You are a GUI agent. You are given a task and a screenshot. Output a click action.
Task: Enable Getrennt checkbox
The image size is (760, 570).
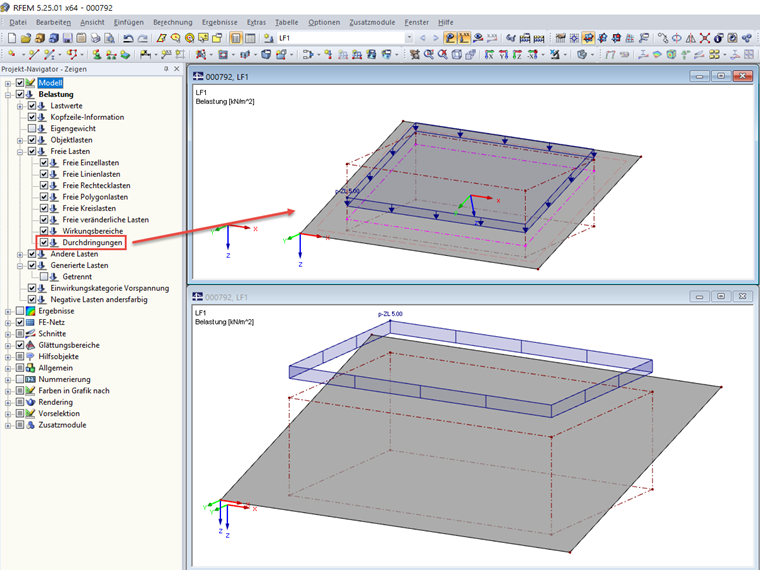(44, 276)
